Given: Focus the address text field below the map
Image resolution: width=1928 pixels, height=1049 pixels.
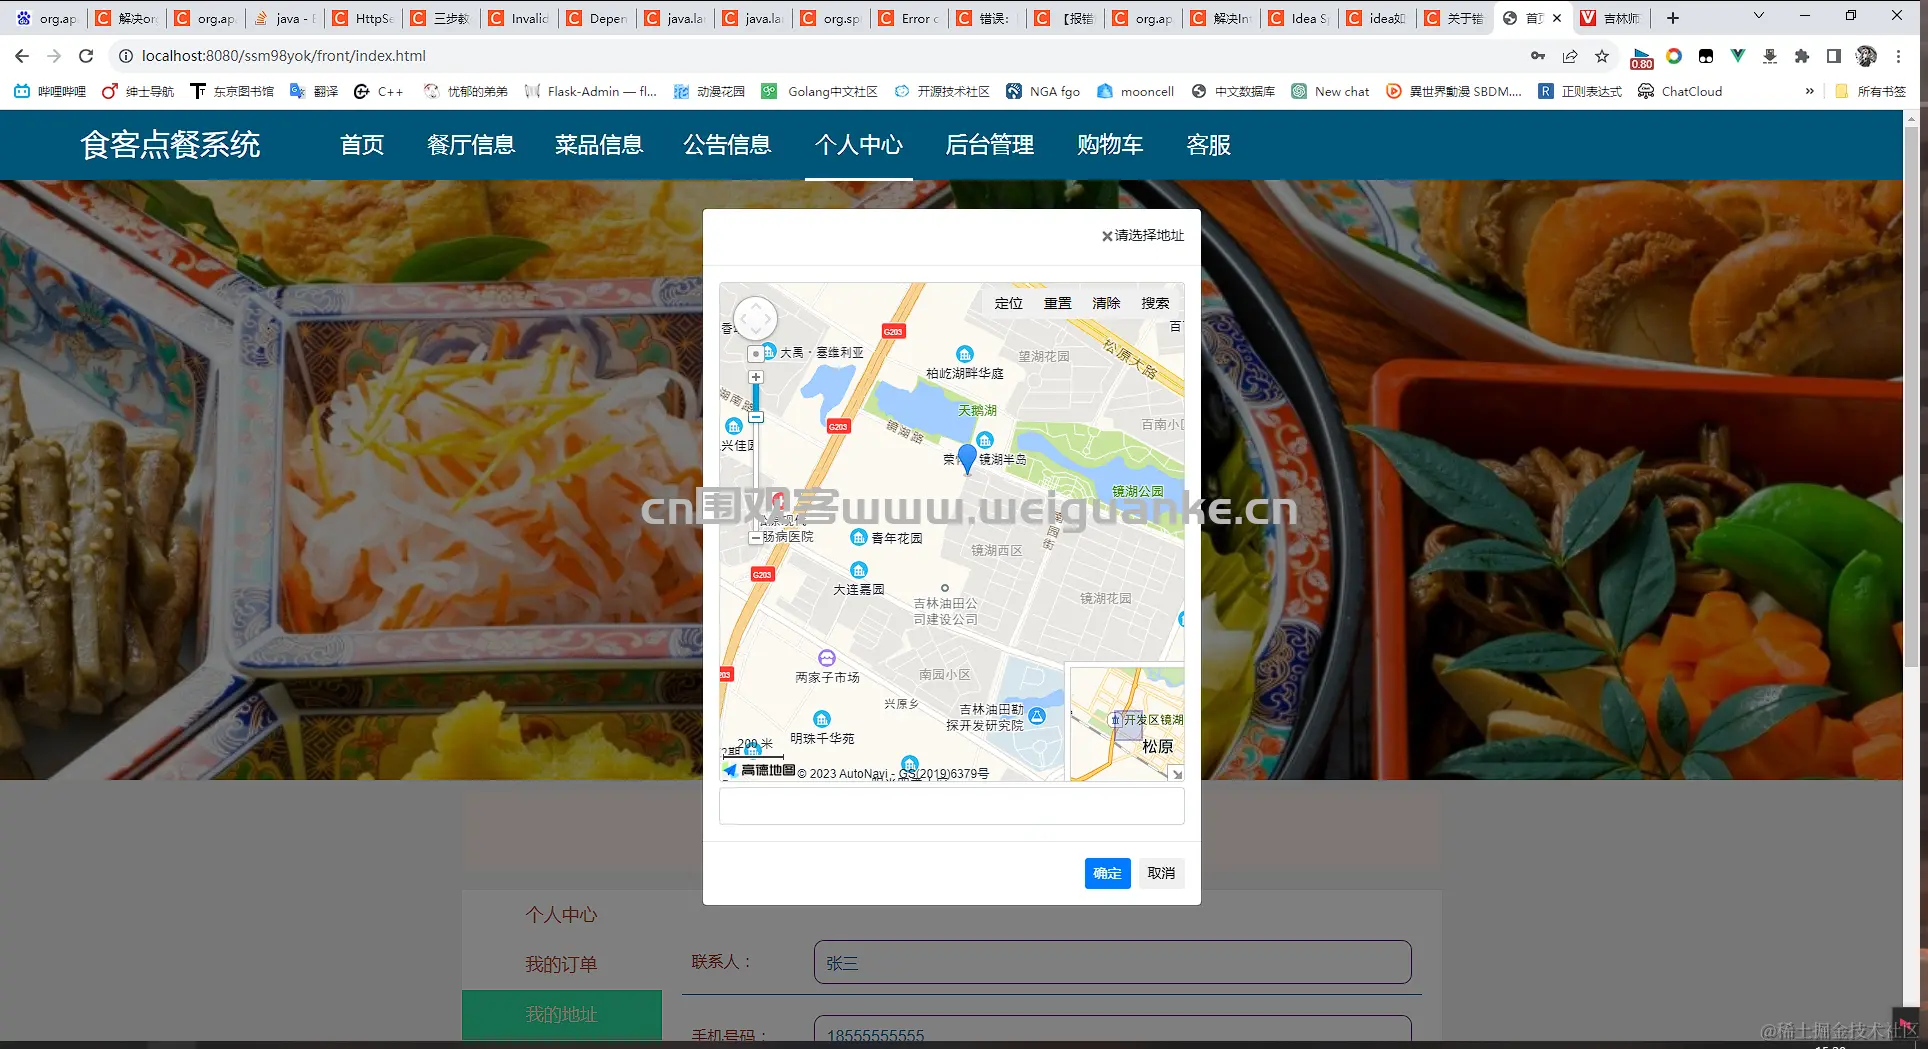Looking at the screenshot, I should coord(952,806).
